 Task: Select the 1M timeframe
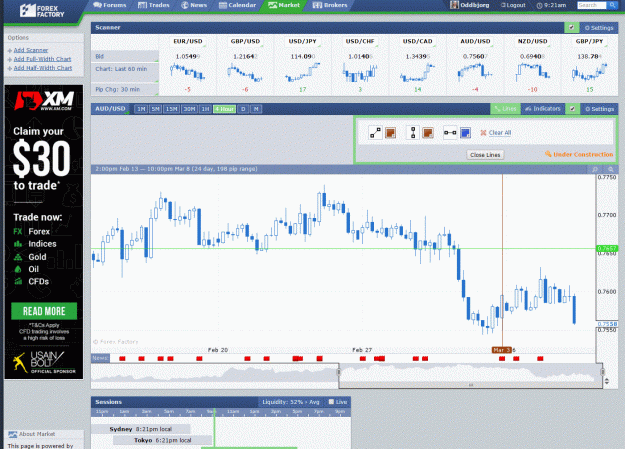point(141,109)
